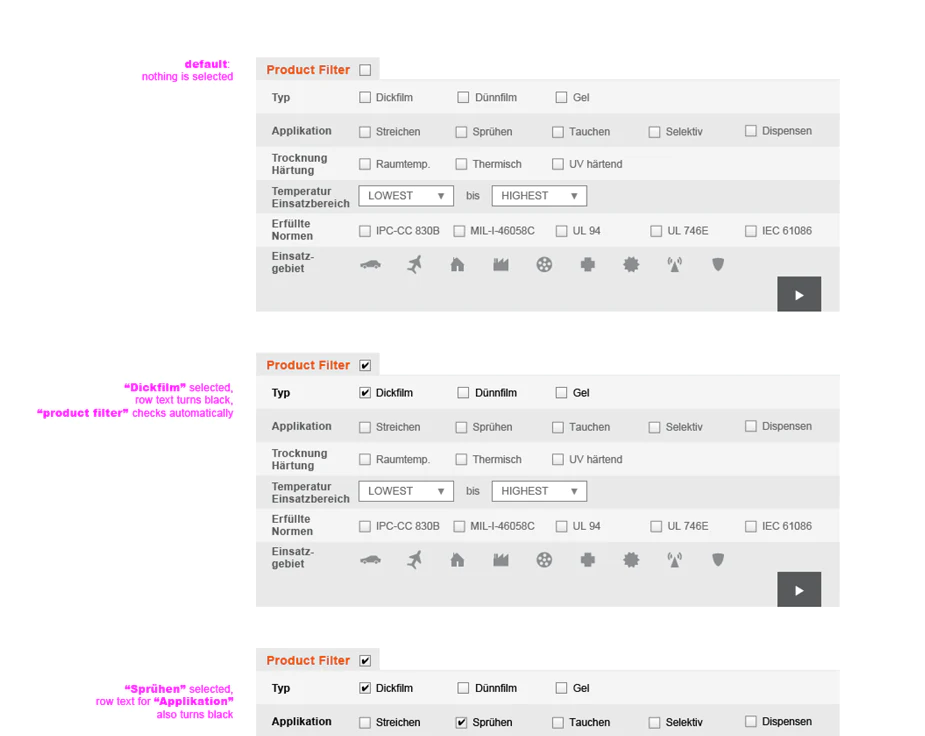Click the gear icon in the second filter panel

631,560
